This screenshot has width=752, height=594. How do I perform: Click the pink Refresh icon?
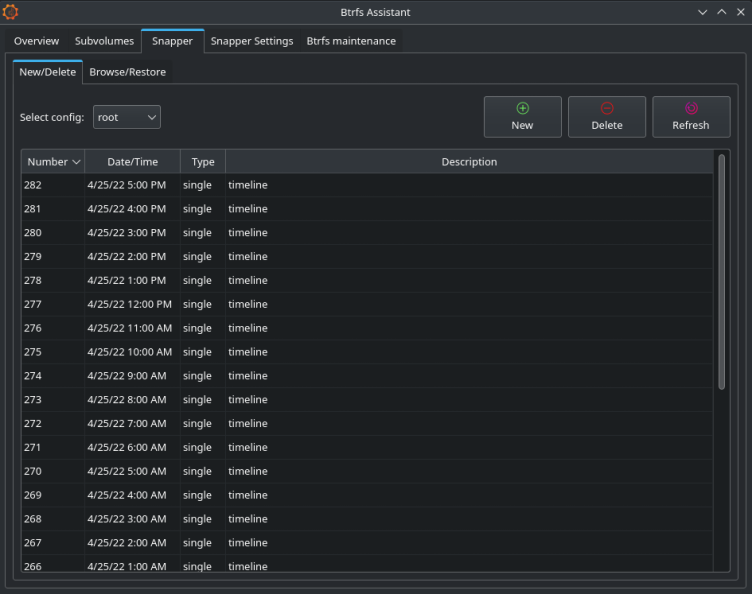coord(690,108)
